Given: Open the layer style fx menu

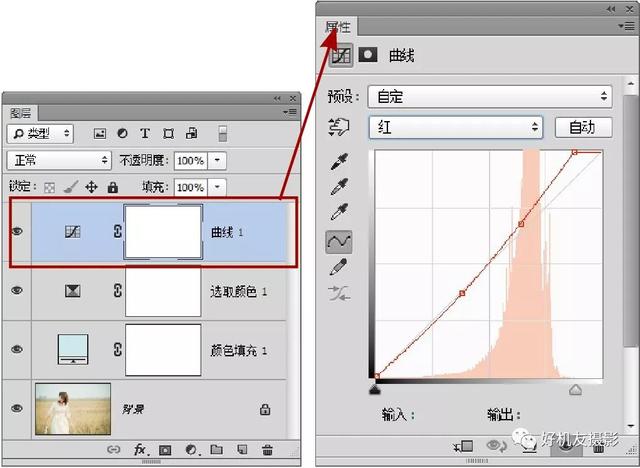Looking at the screenshot, I should click(141, 451).
